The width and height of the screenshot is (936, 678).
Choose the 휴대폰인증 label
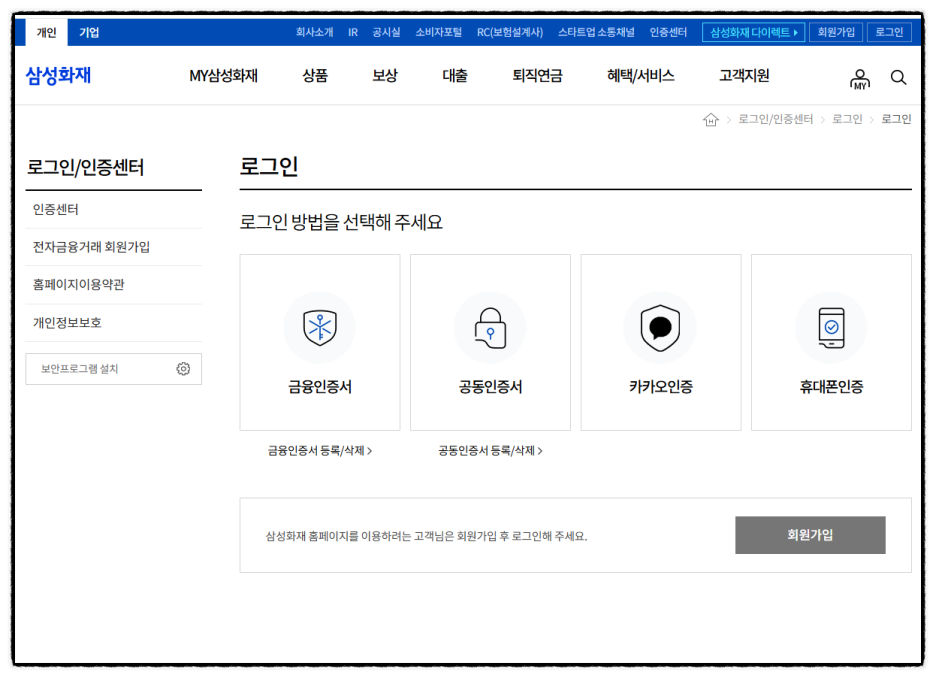coord(831,387)
